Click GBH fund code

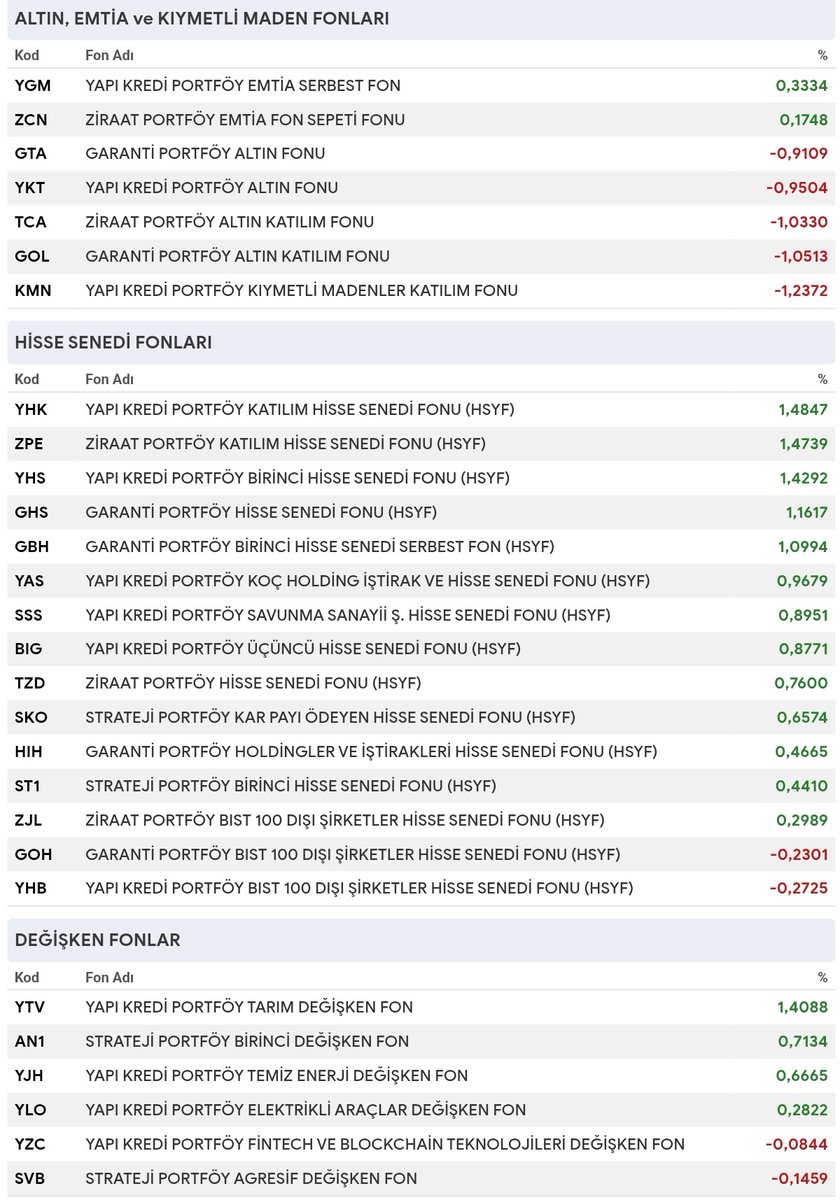32,546
